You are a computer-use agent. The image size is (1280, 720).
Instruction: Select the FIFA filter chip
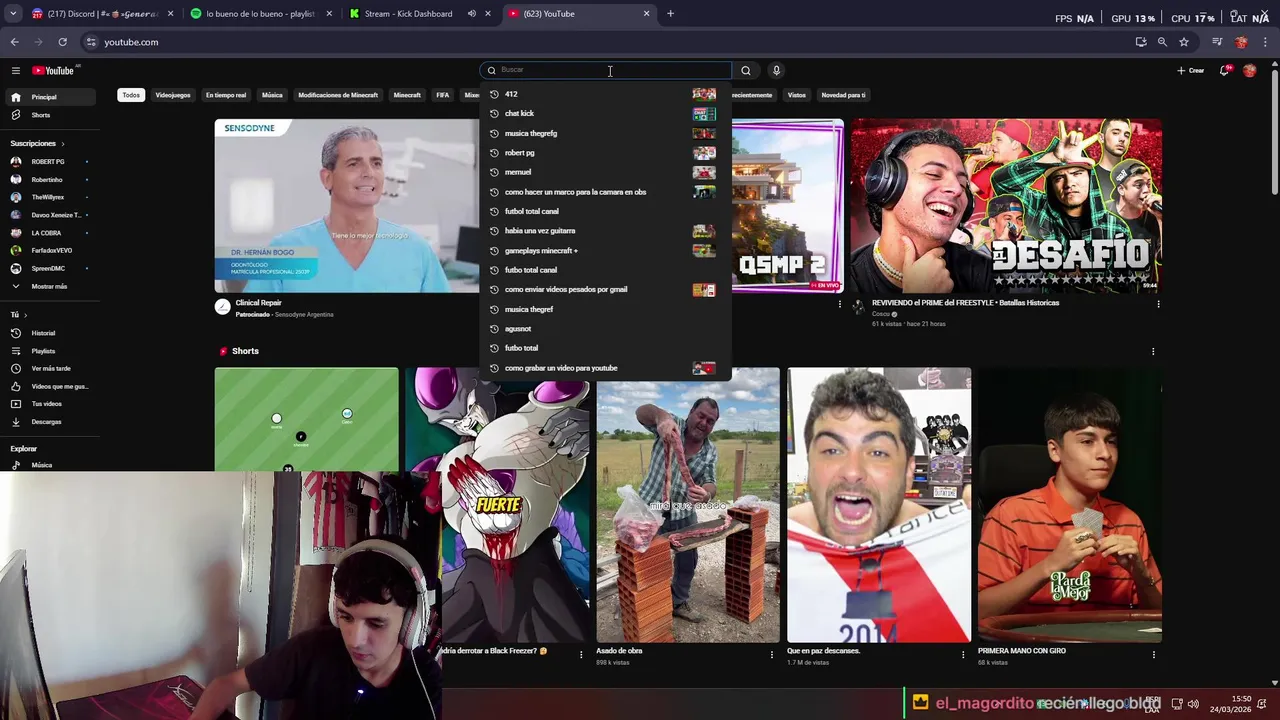[443, 95]
